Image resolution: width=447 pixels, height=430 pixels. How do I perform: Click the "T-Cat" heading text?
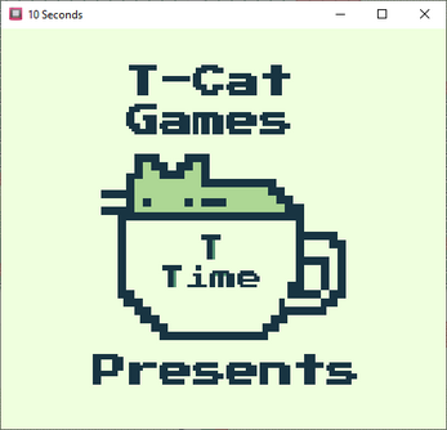[209, 80]
